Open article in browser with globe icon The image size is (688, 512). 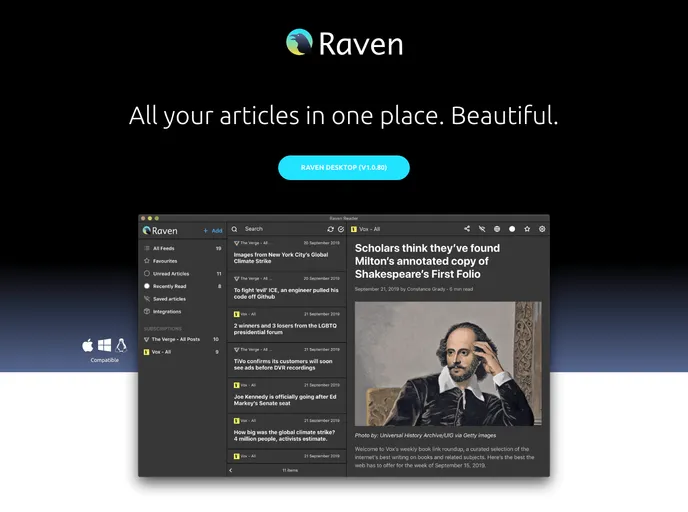point(497,229)
